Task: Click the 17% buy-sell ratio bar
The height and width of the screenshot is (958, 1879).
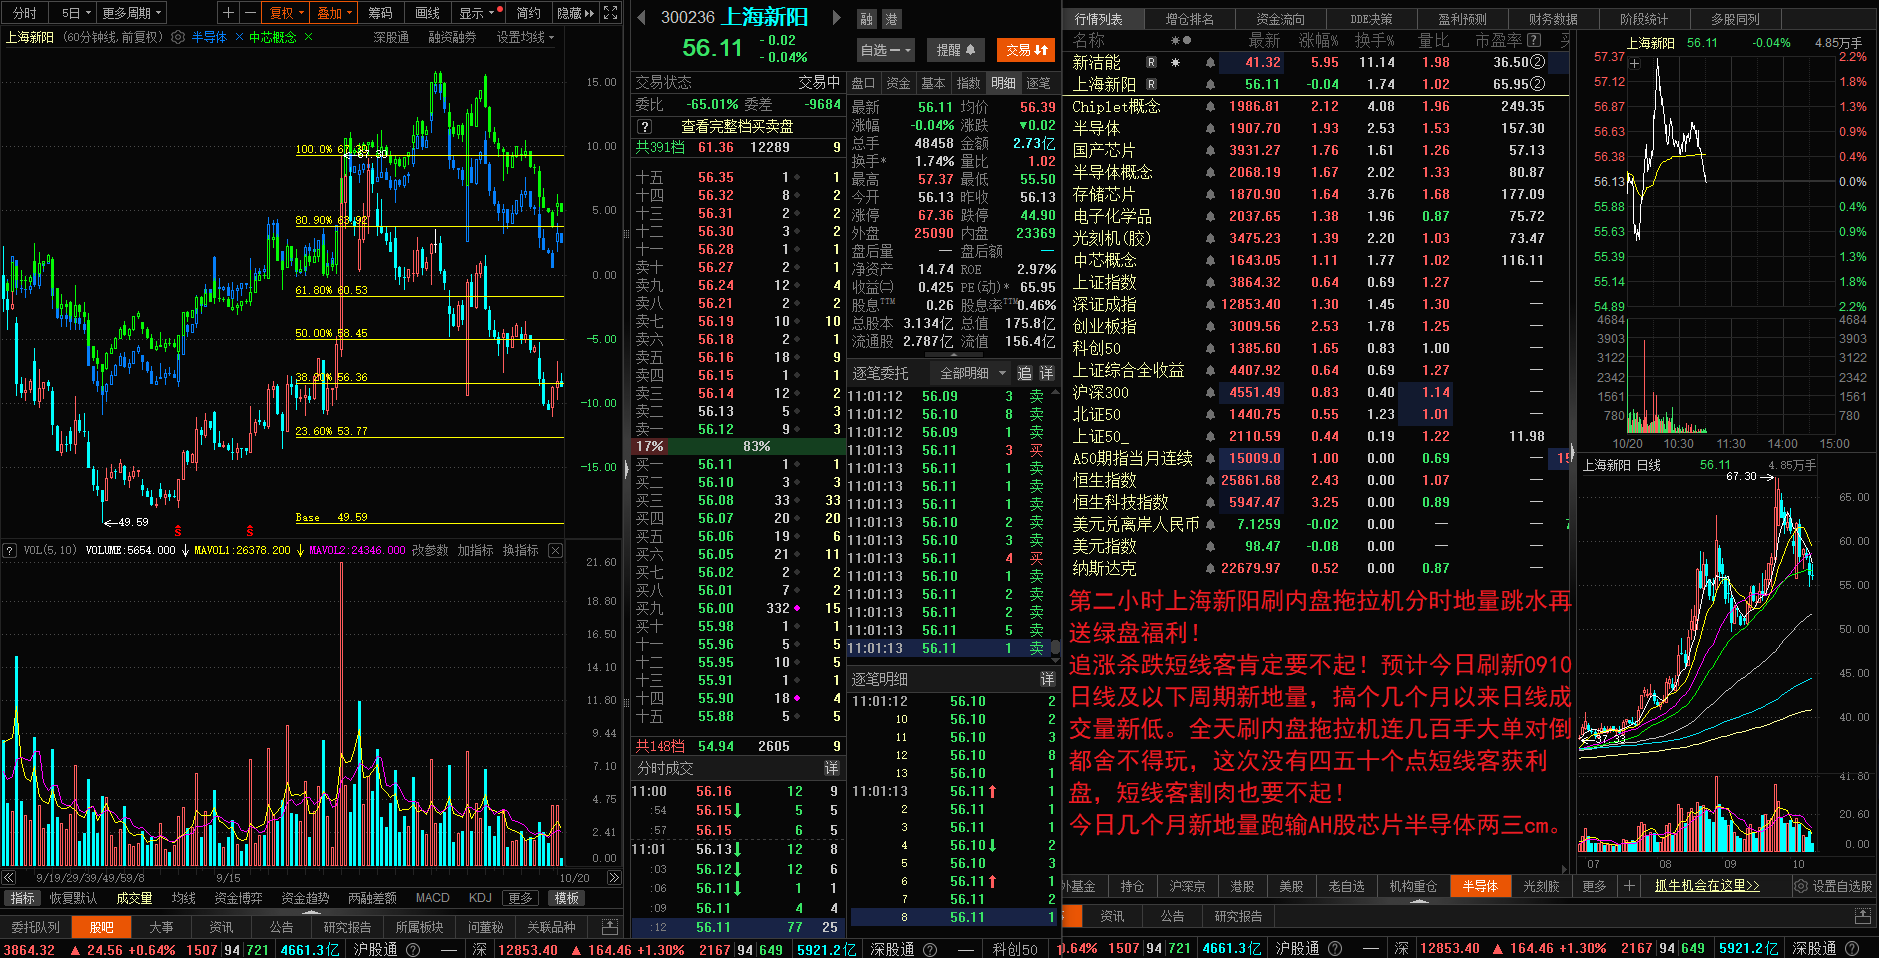Action: coord(650,446)
